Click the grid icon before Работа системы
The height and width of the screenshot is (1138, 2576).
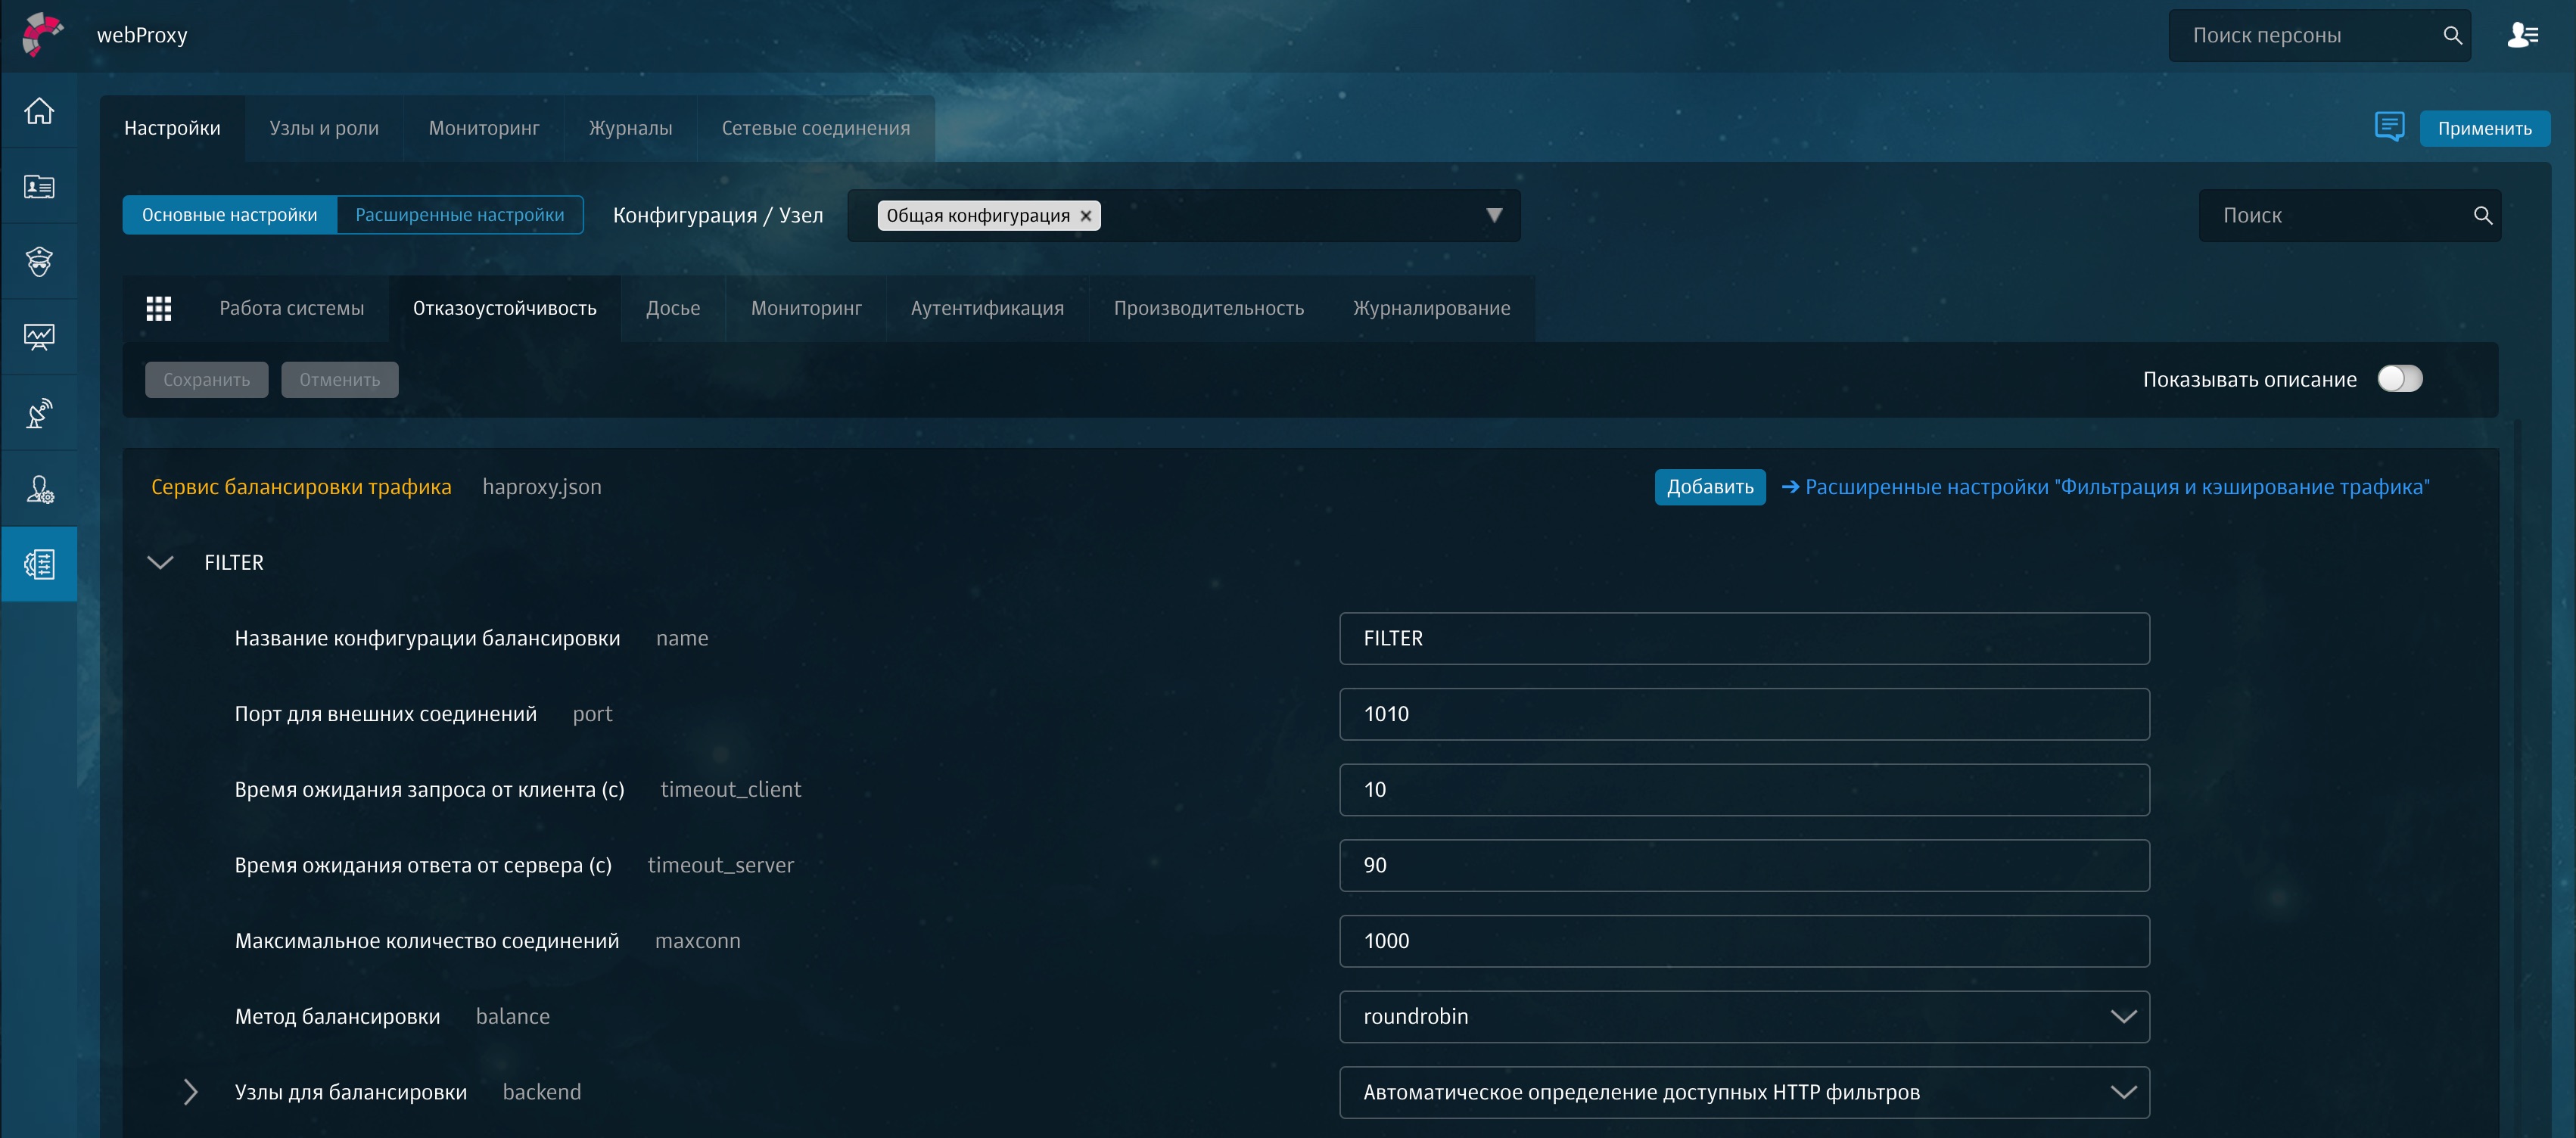159,308
